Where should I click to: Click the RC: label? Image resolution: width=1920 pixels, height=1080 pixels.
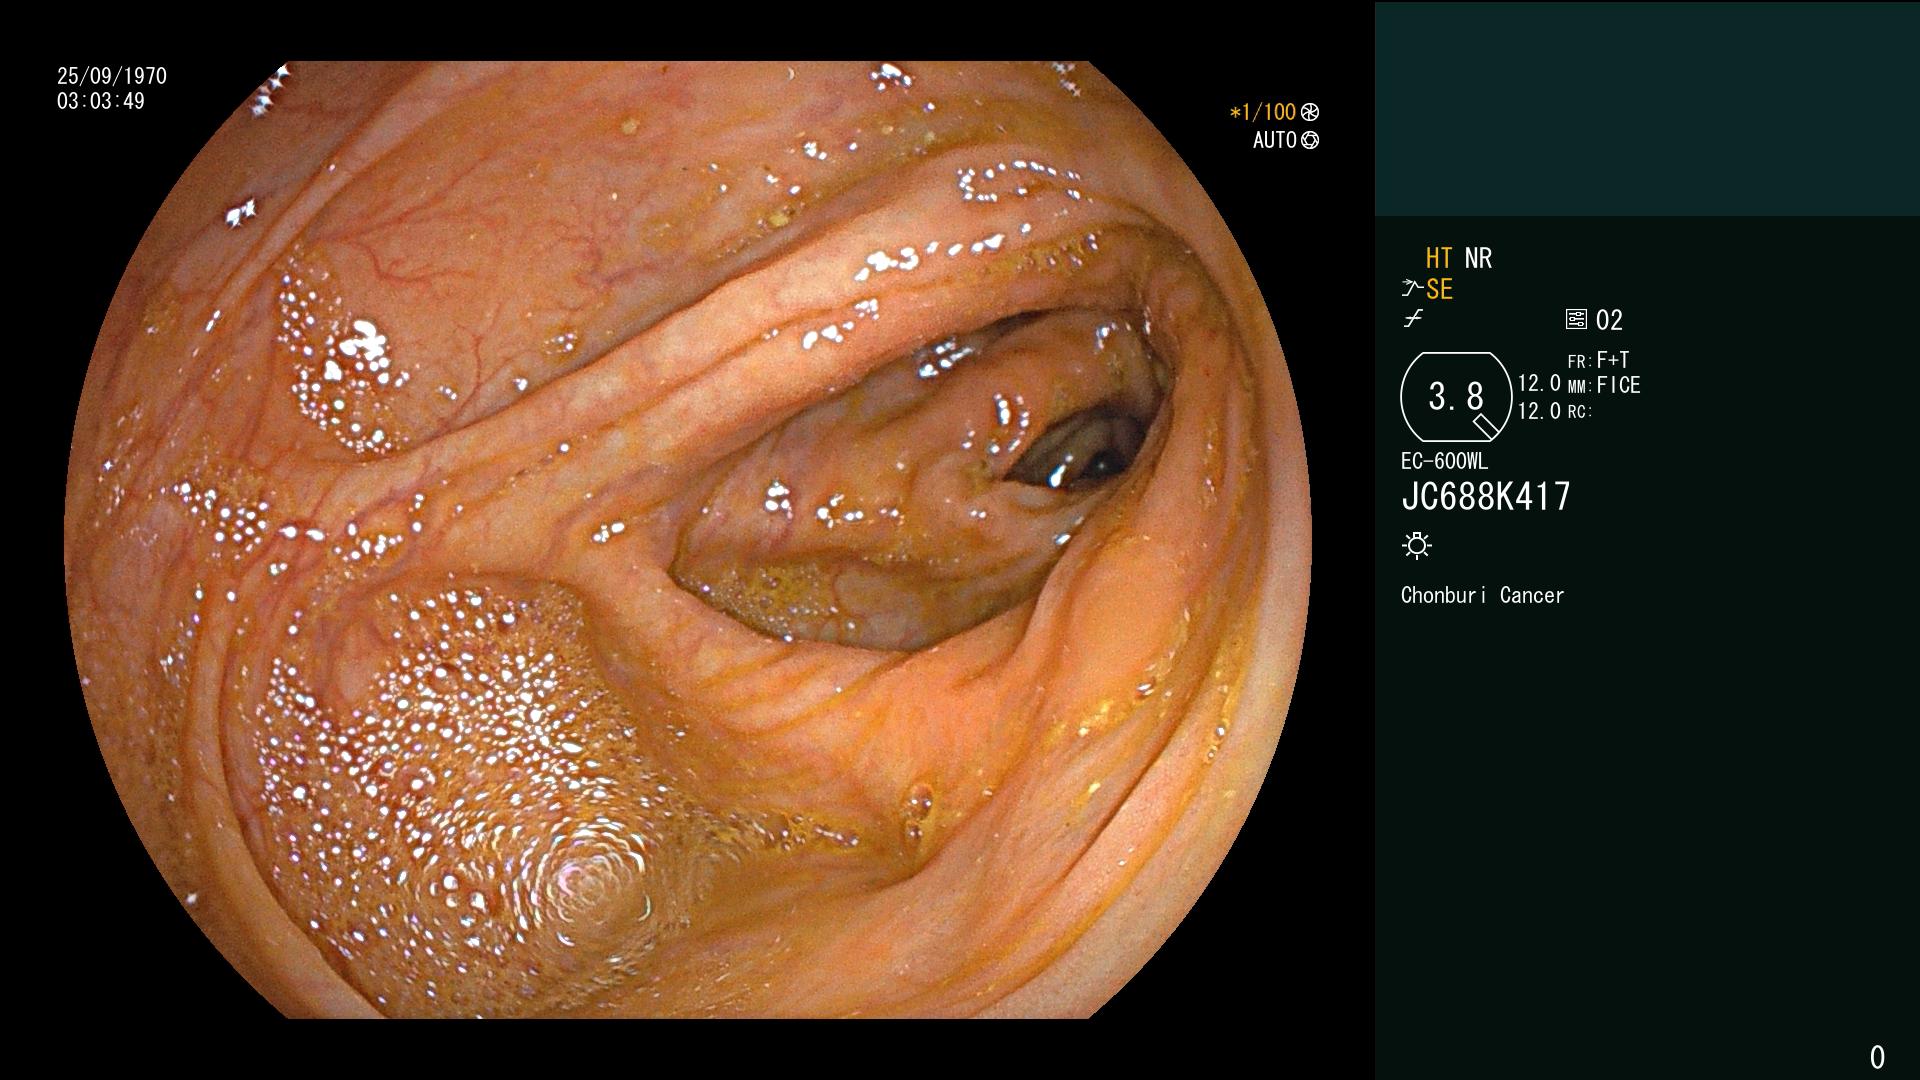tap(1579, 412)
